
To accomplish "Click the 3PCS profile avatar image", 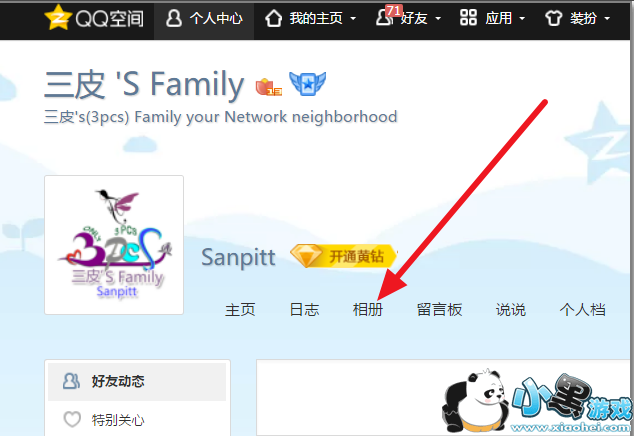I will point(114,245).
